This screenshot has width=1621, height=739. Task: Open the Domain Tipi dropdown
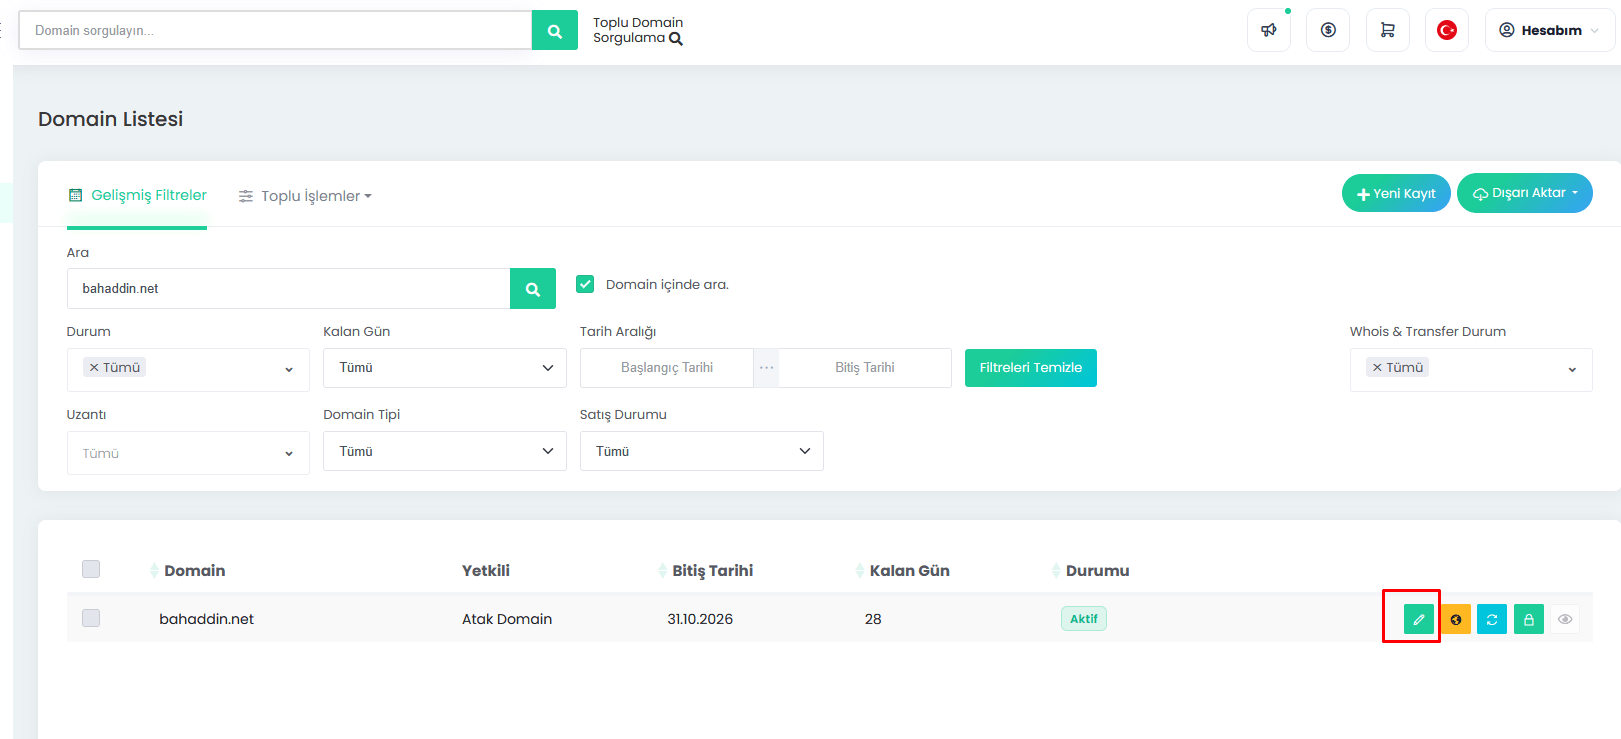pos(445,451)
